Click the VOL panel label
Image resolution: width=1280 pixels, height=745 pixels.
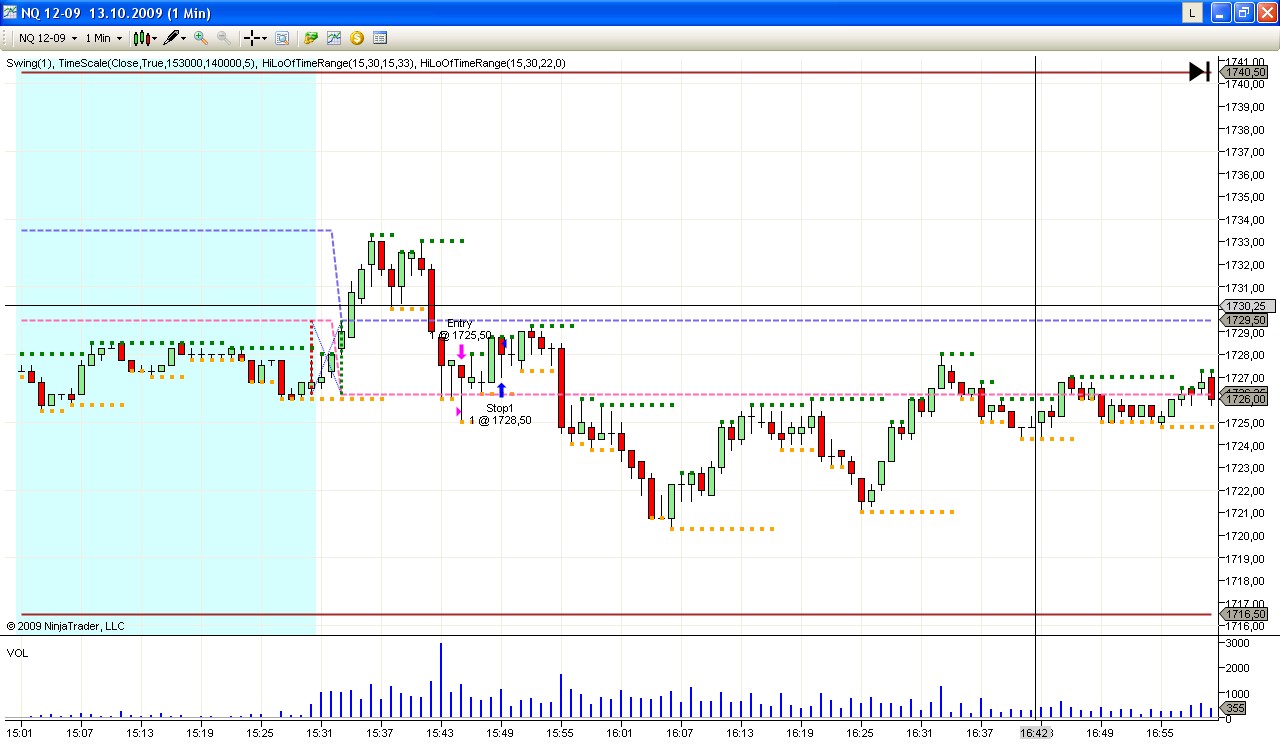click(17, 653)
